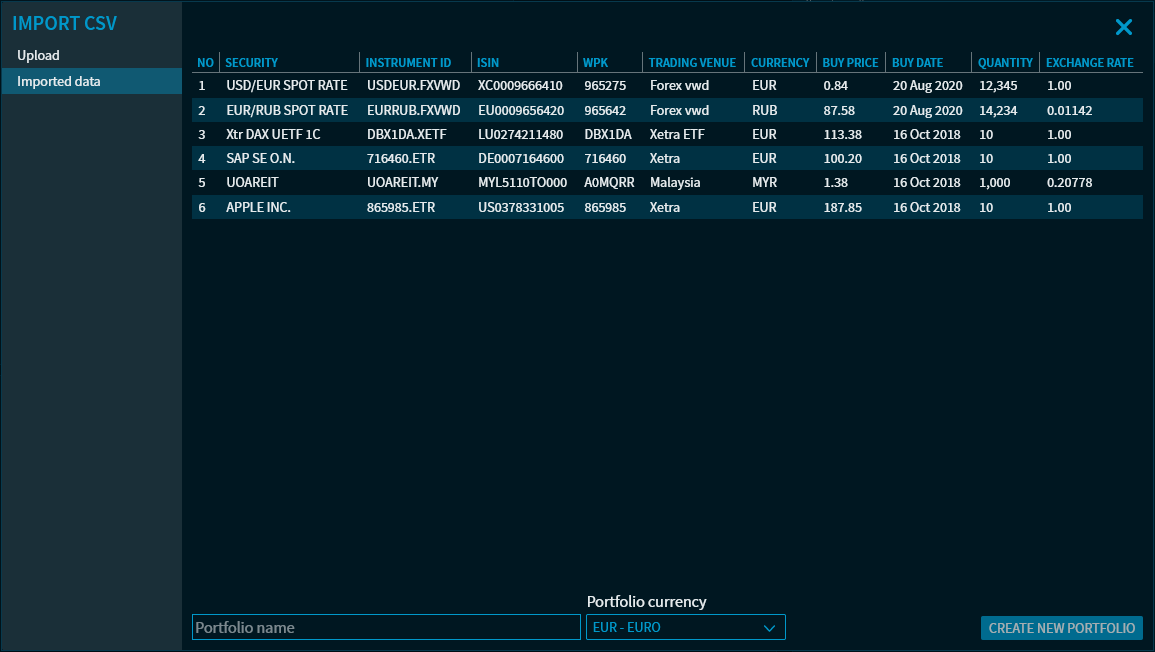Click the Portfolio name input field
The height and width of the screenshot is (652, 1155).
386,627
